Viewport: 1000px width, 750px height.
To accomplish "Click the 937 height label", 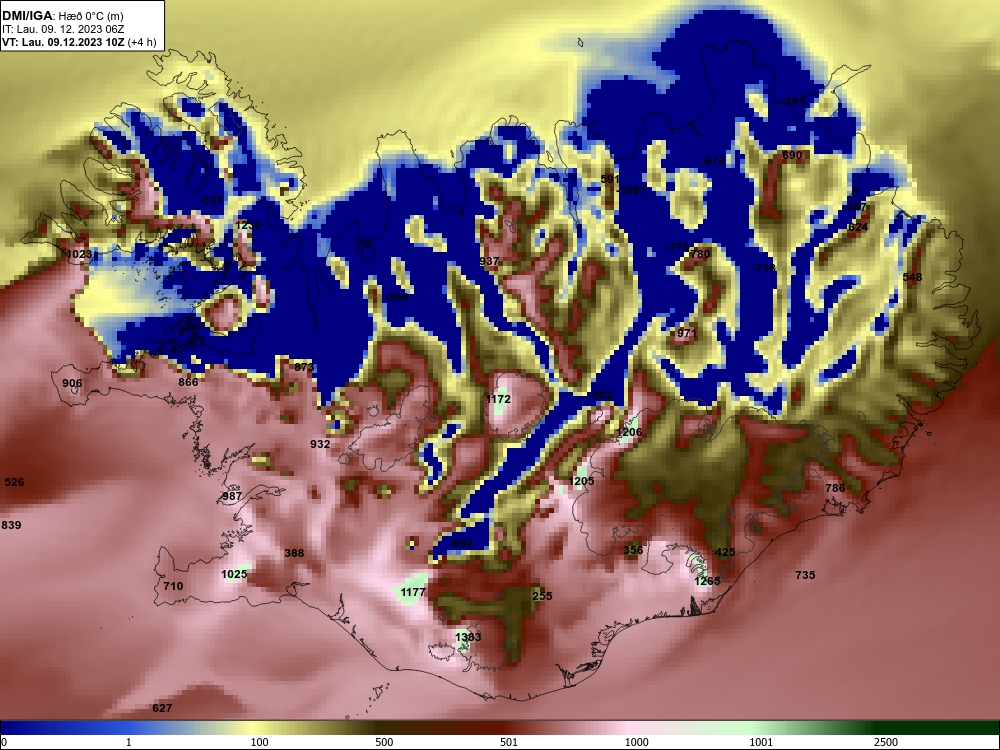I will point(489,261).
